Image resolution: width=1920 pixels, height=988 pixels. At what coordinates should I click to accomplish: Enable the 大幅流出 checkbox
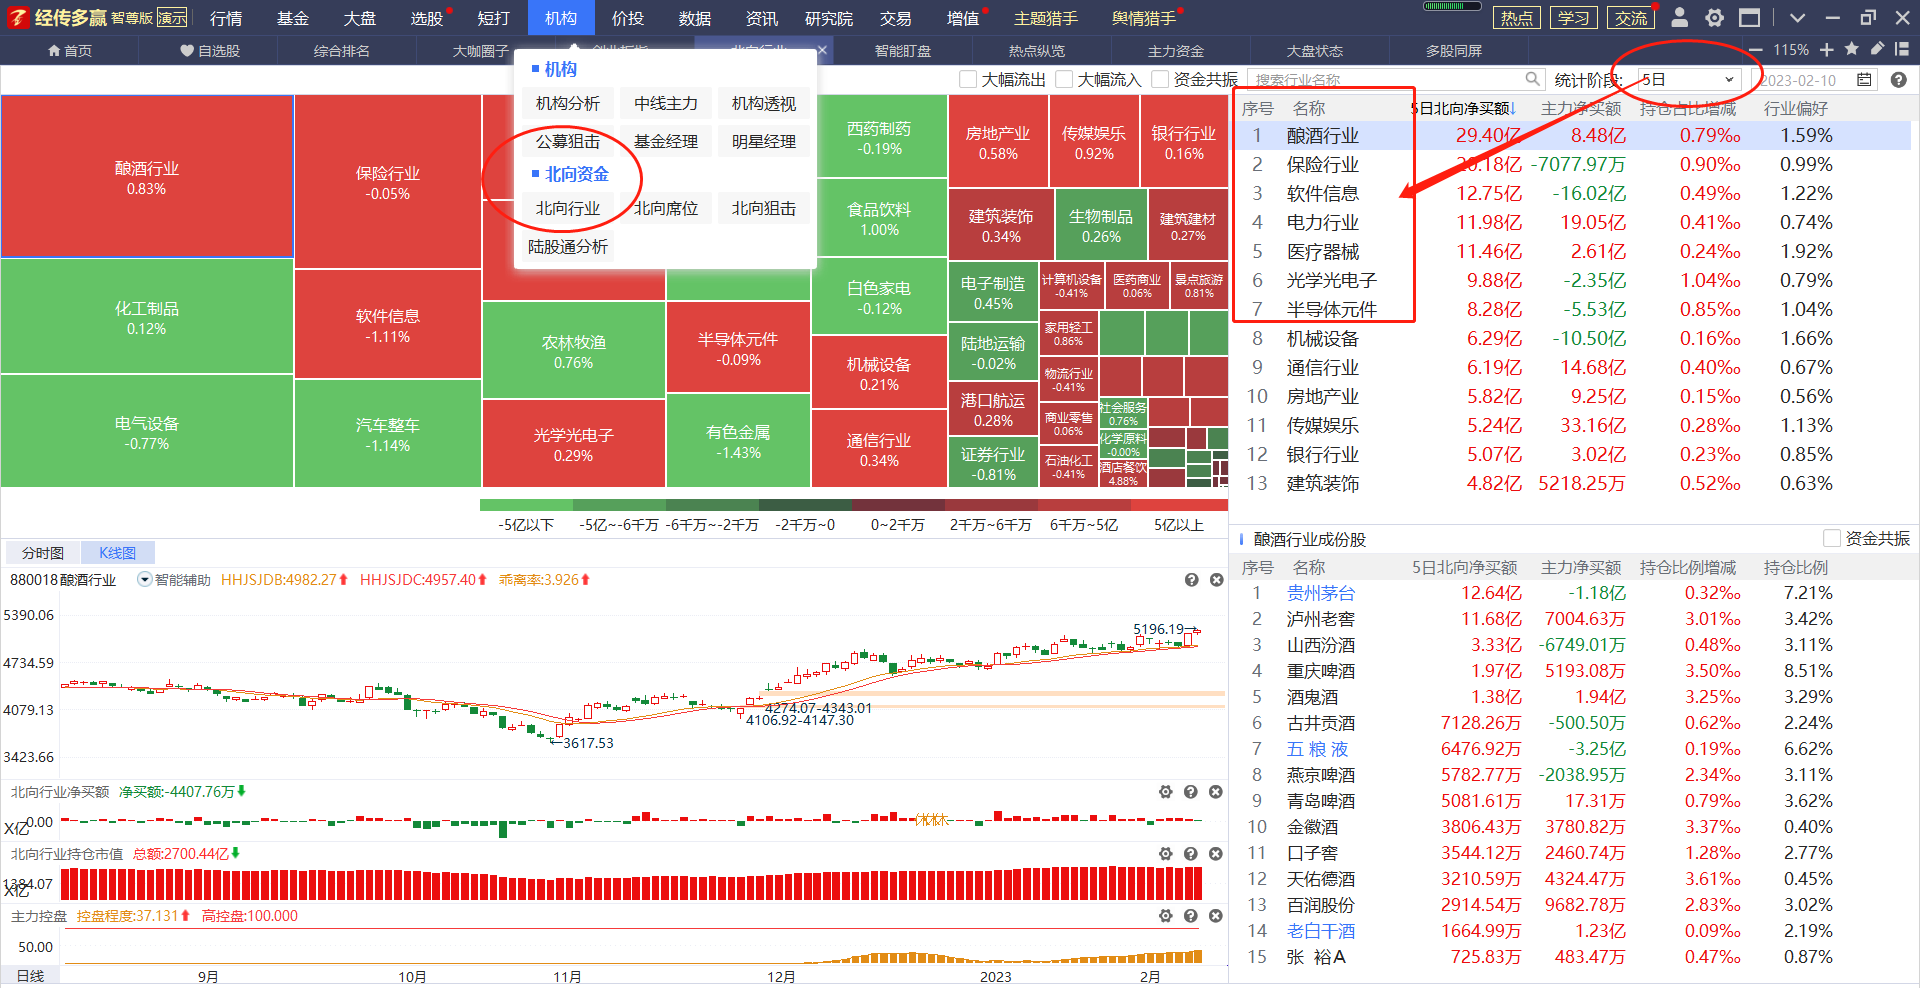[968, 79]
